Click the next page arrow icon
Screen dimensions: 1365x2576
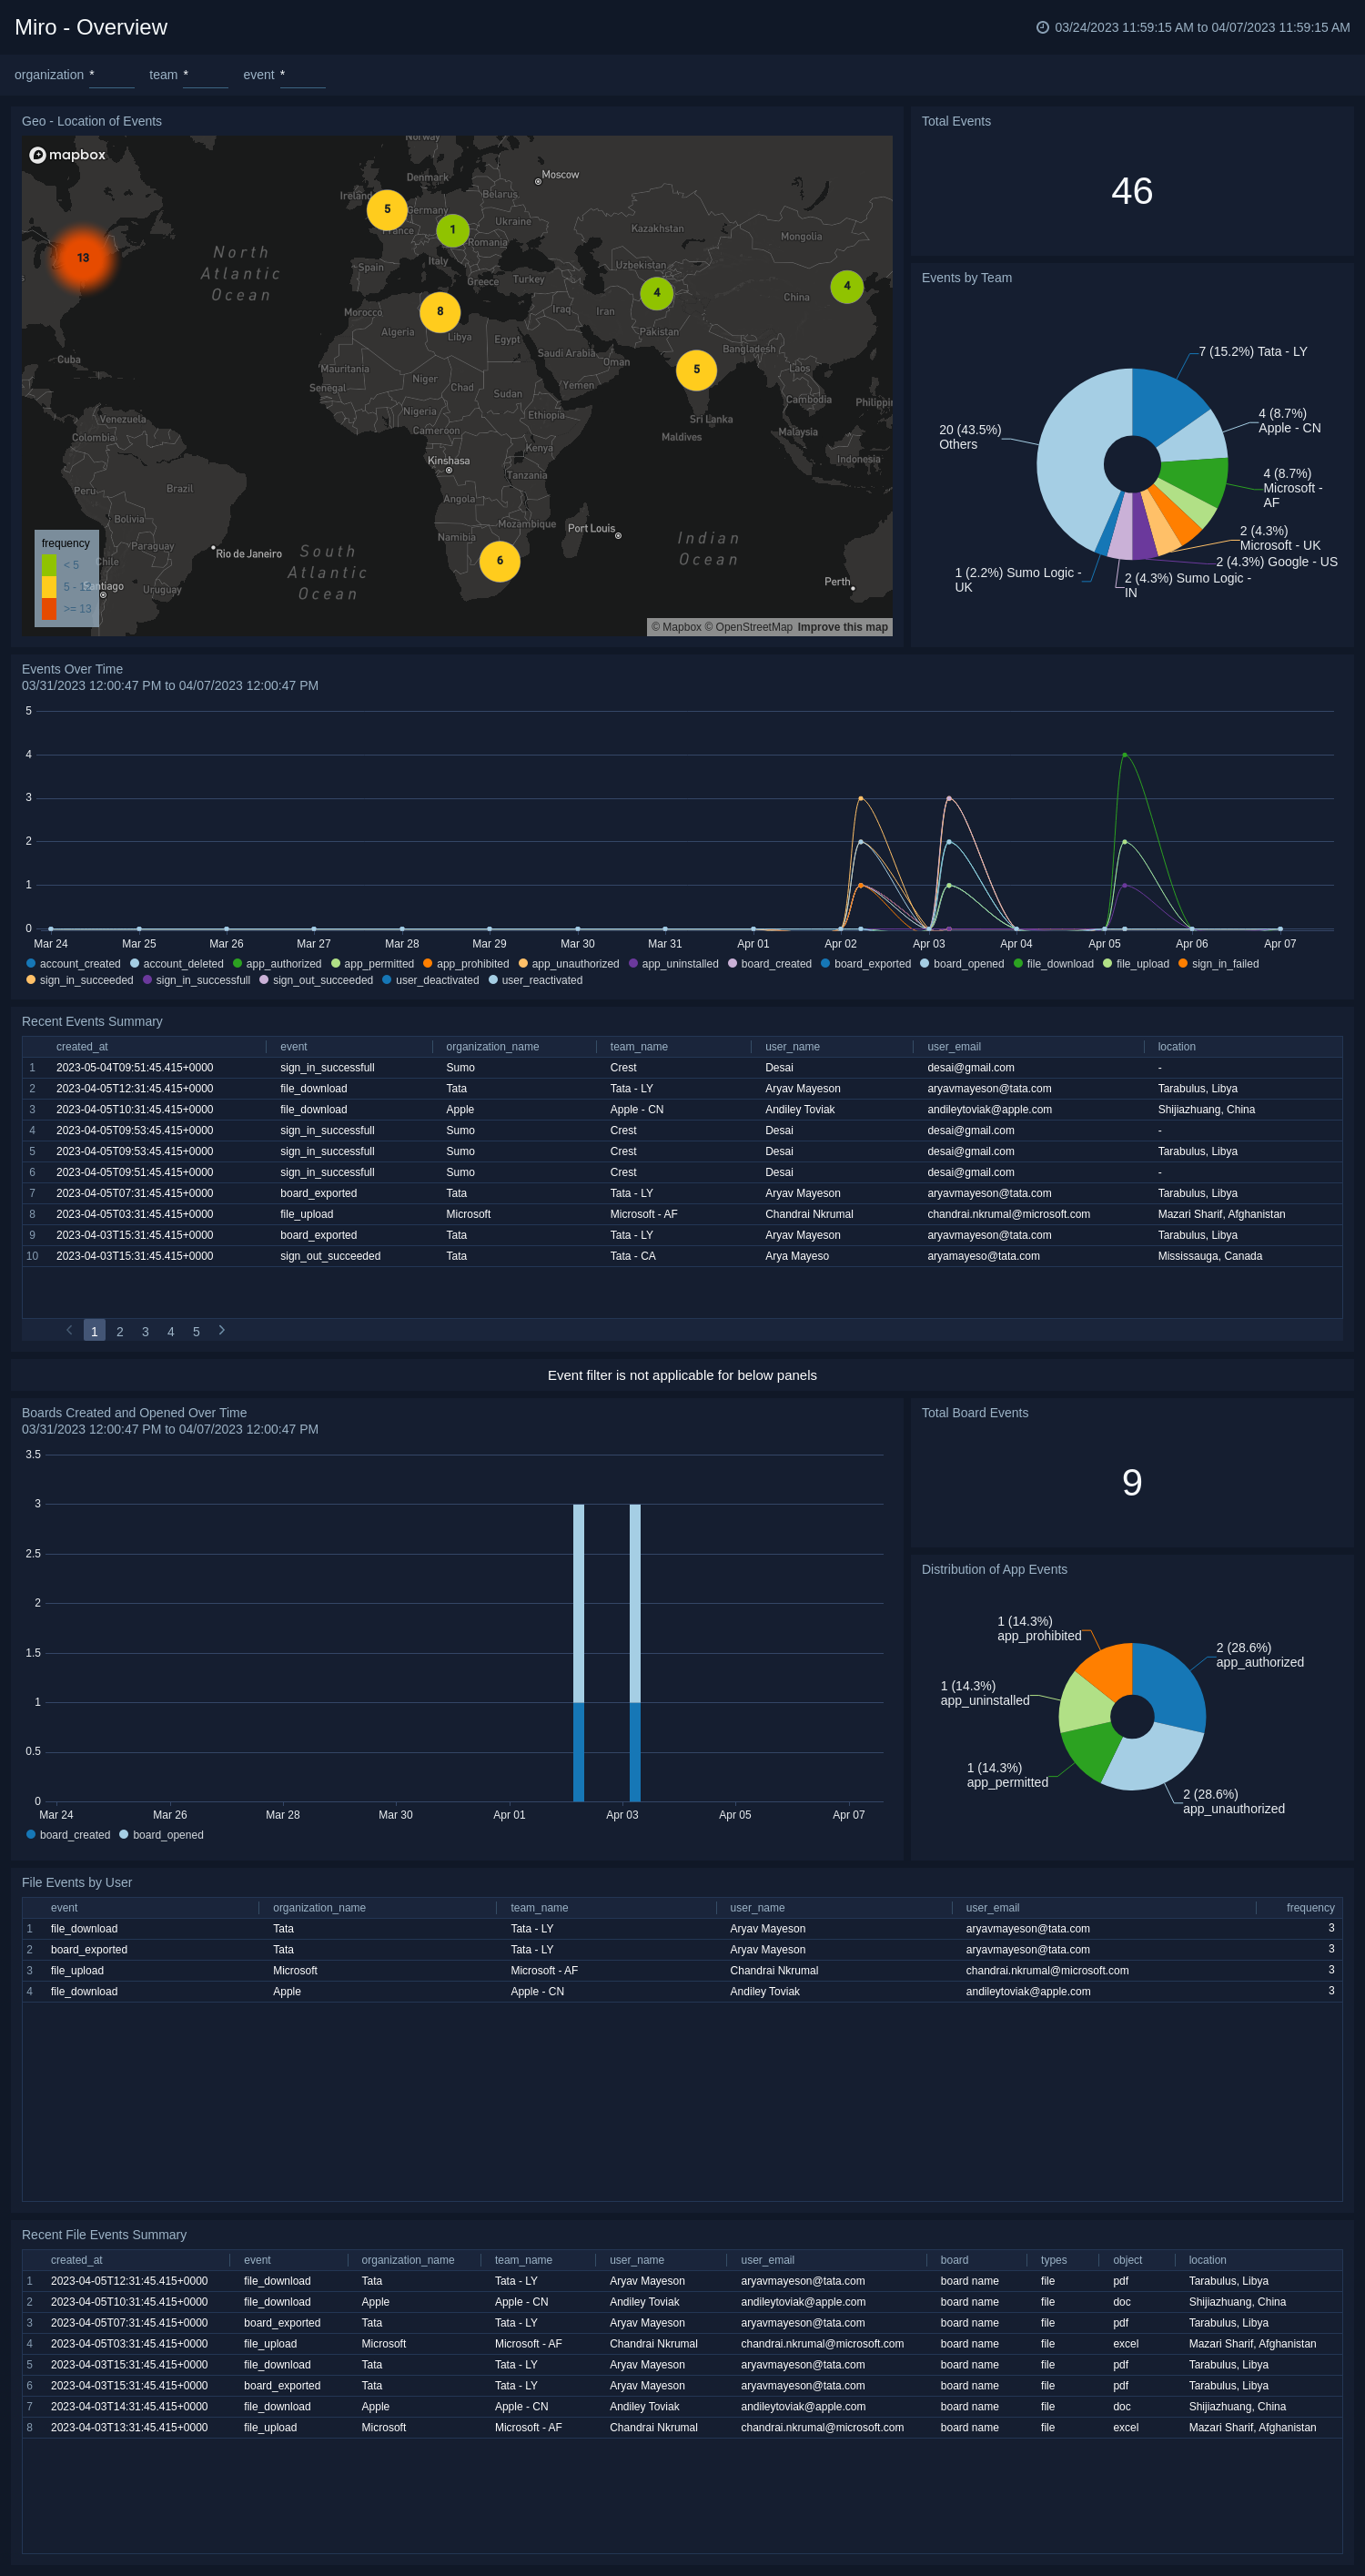(222, 1330)
